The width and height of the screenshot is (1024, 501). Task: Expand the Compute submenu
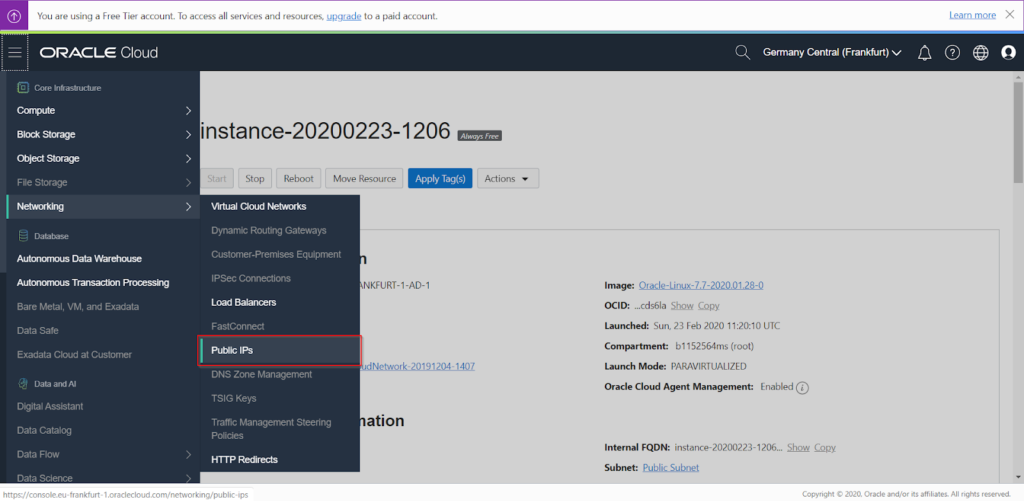coord(102,110)
